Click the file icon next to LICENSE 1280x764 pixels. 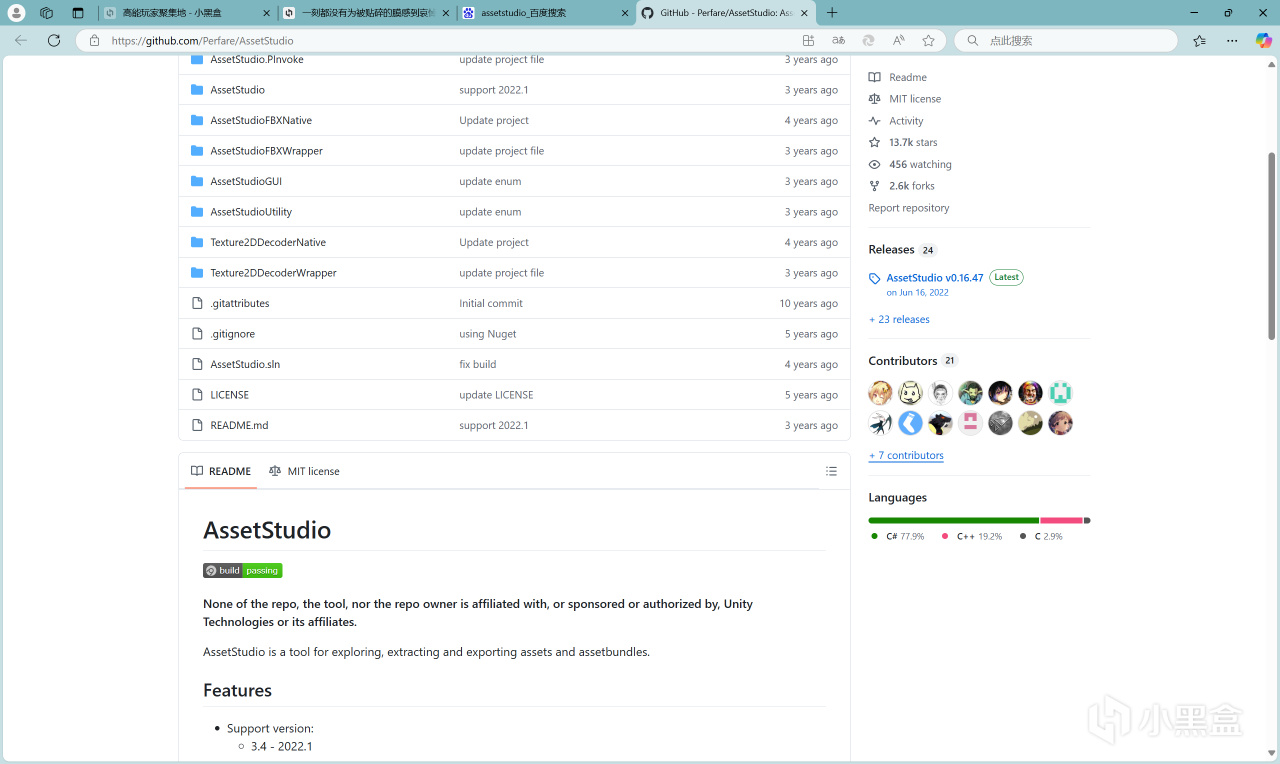tap(197, 395)
